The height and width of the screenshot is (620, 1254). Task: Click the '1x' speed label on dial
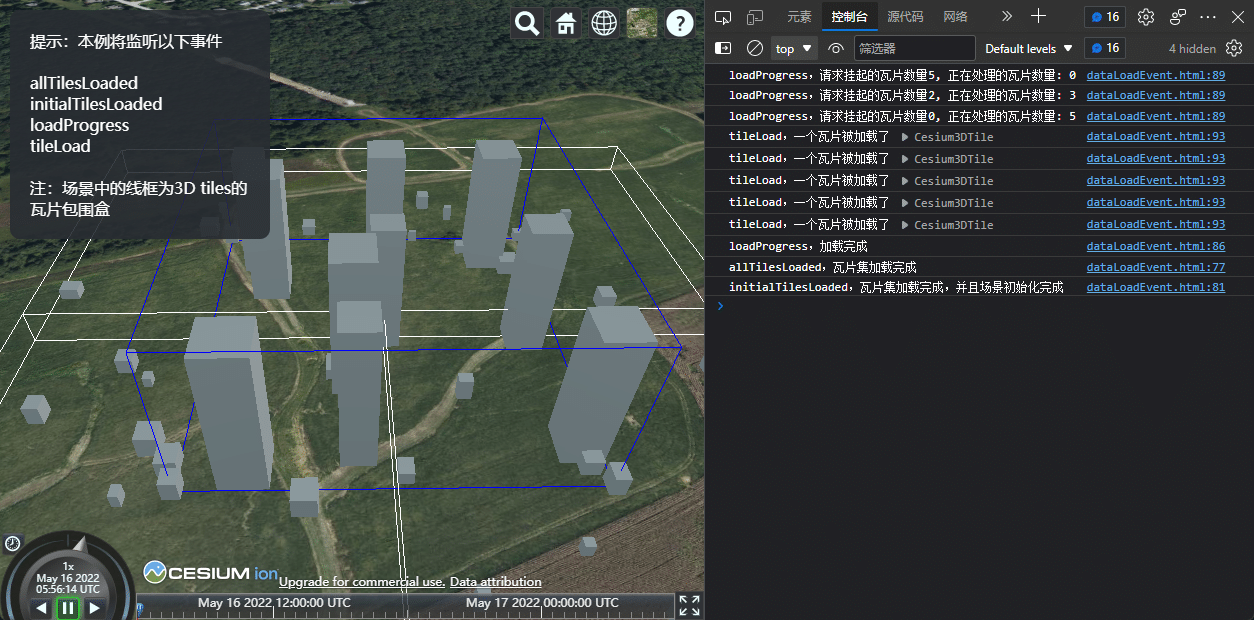(68, 566)
